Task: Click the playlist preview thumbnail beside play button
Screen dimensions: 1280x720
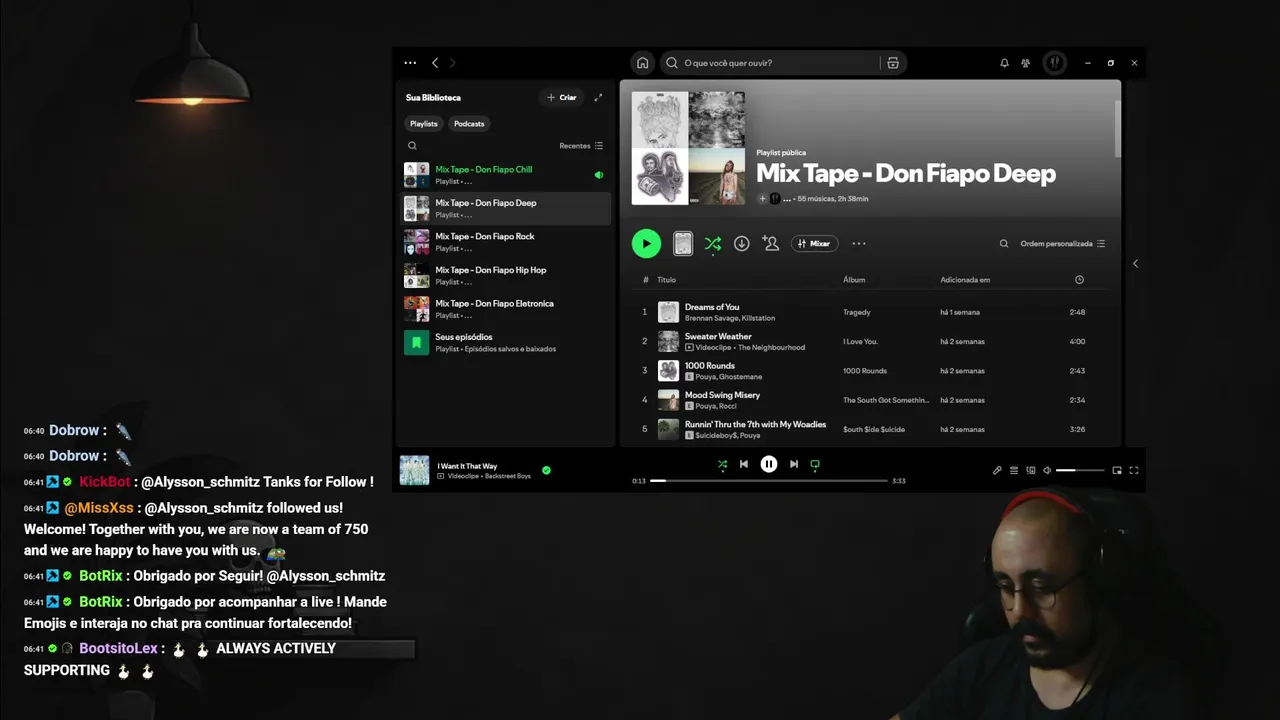Action: point(683,243)
